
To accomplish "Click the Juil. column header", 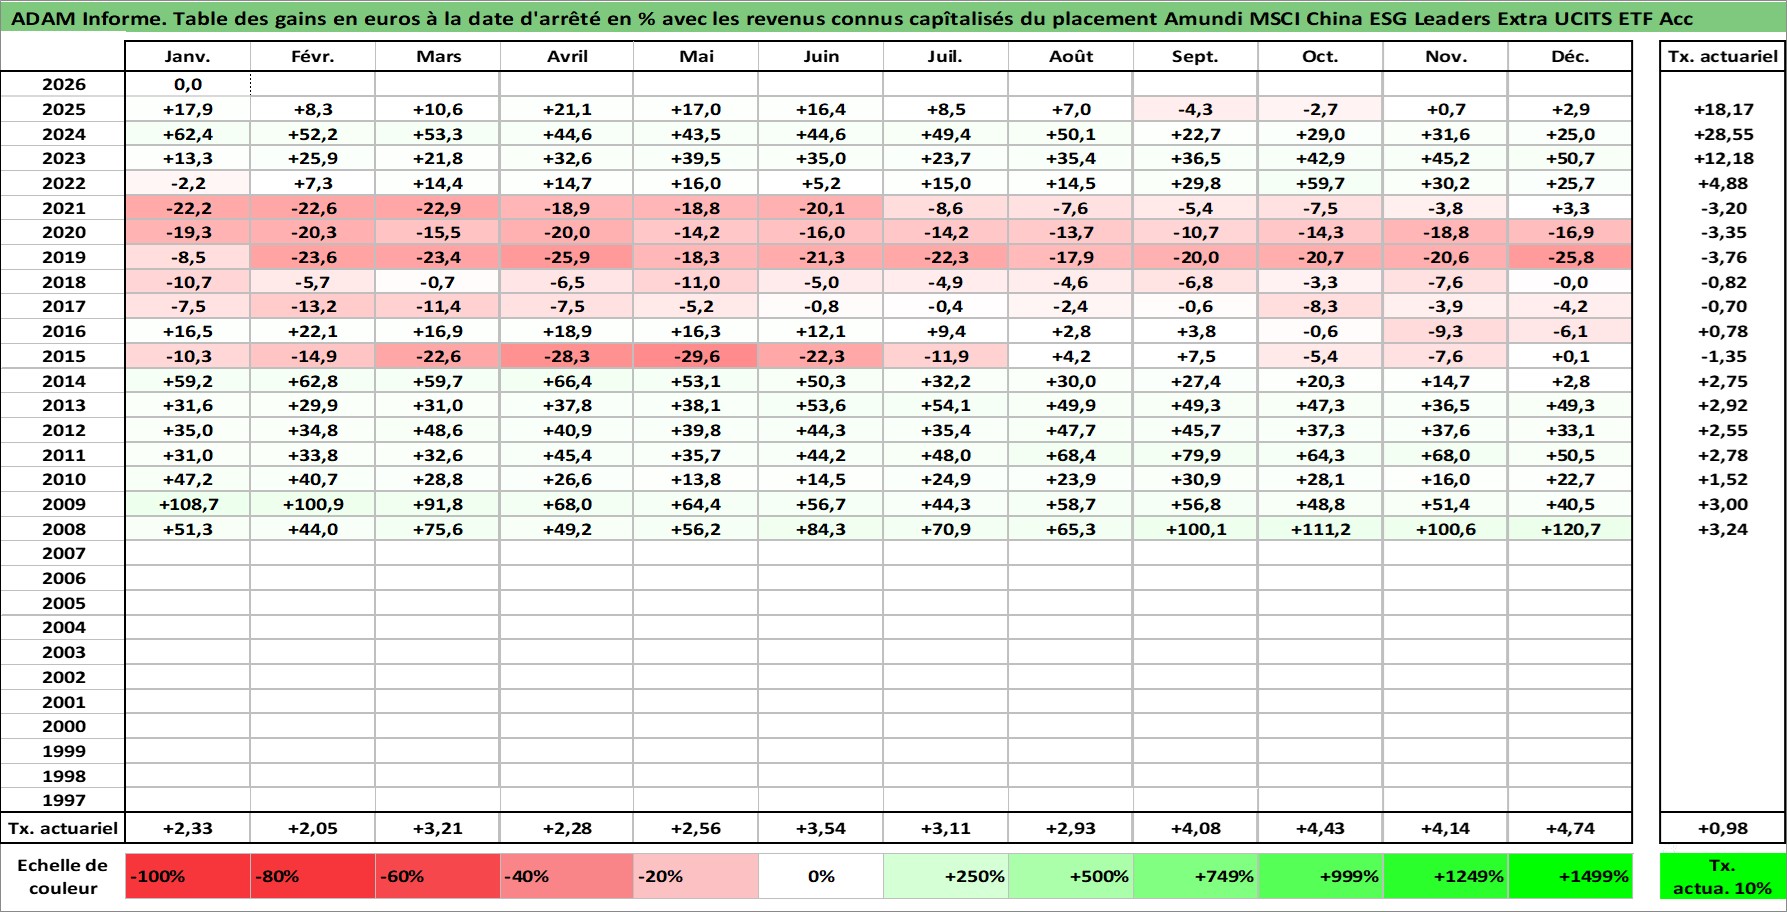I will (946, 57).
